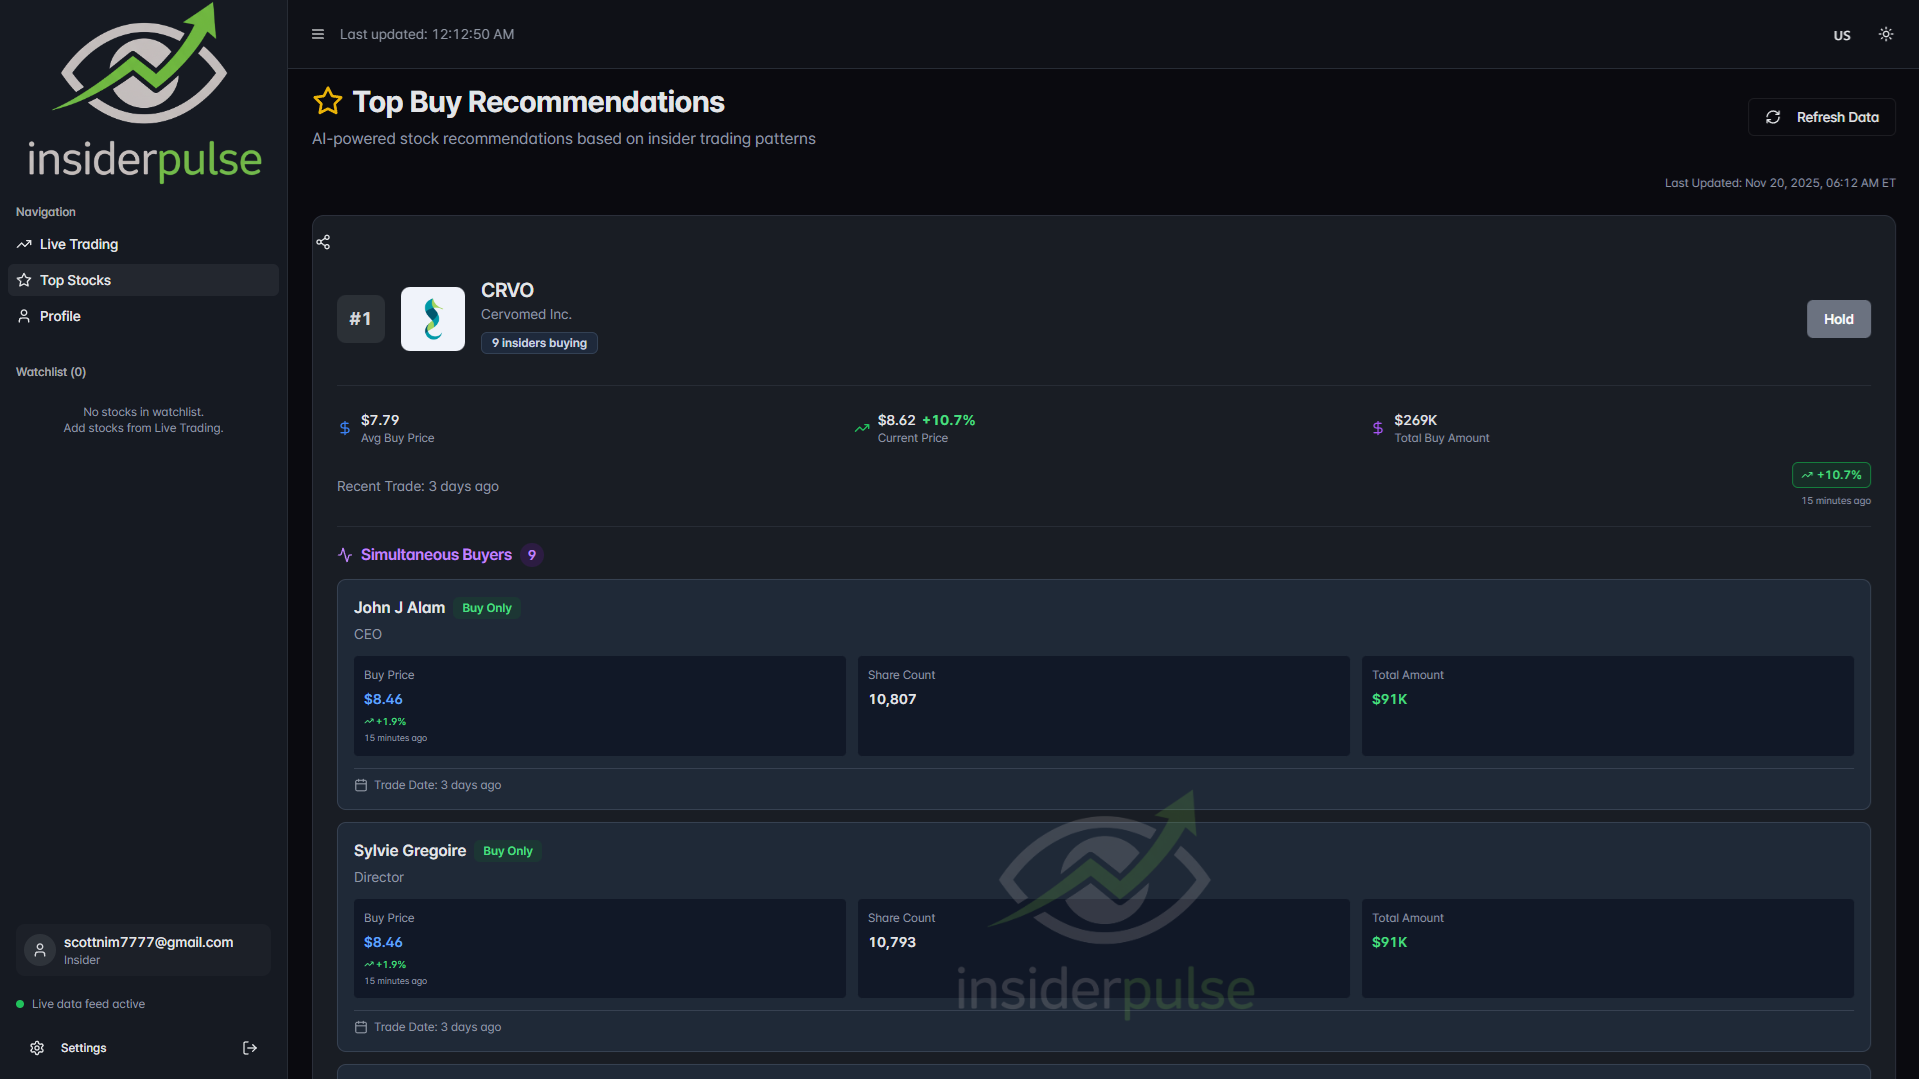Viewport: 1919px width, 1079px height.
Task: Click the +10.7% change badge
Action: pos(1831,474)
